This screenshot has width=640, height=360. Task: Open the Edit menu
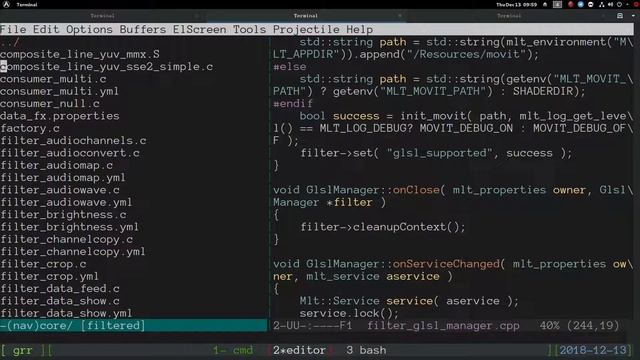pos(46,29)
